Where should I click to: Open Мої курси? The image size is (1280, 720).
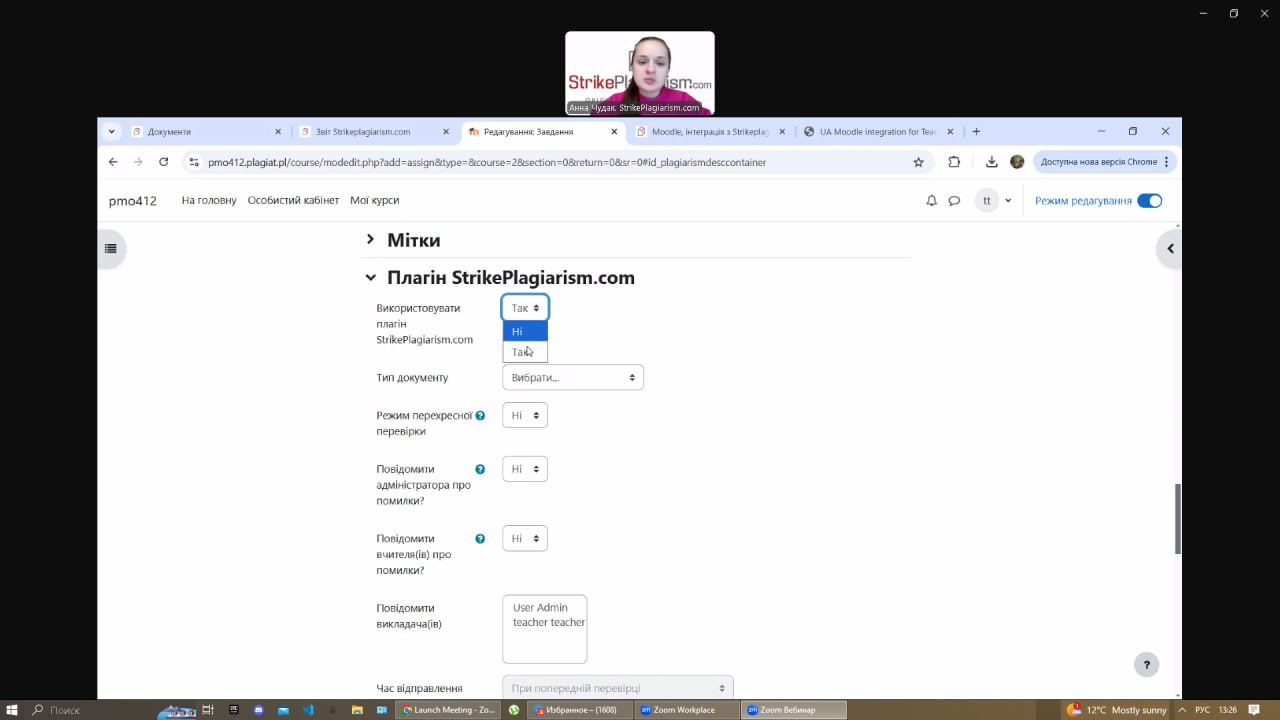(x=374, y=201)
